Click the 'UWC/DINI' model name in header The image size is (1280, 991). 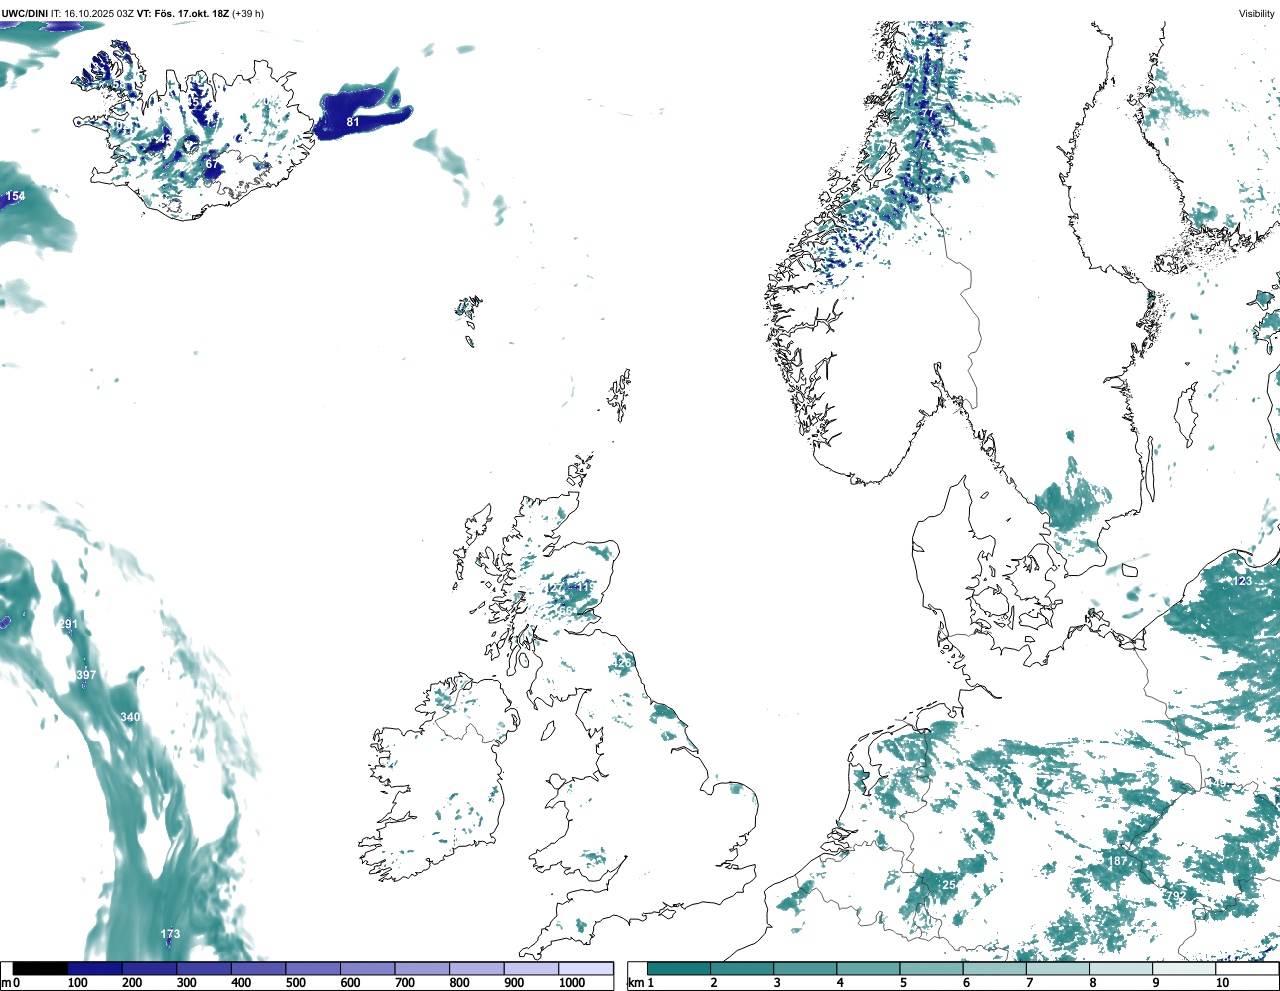pos(25,14)
